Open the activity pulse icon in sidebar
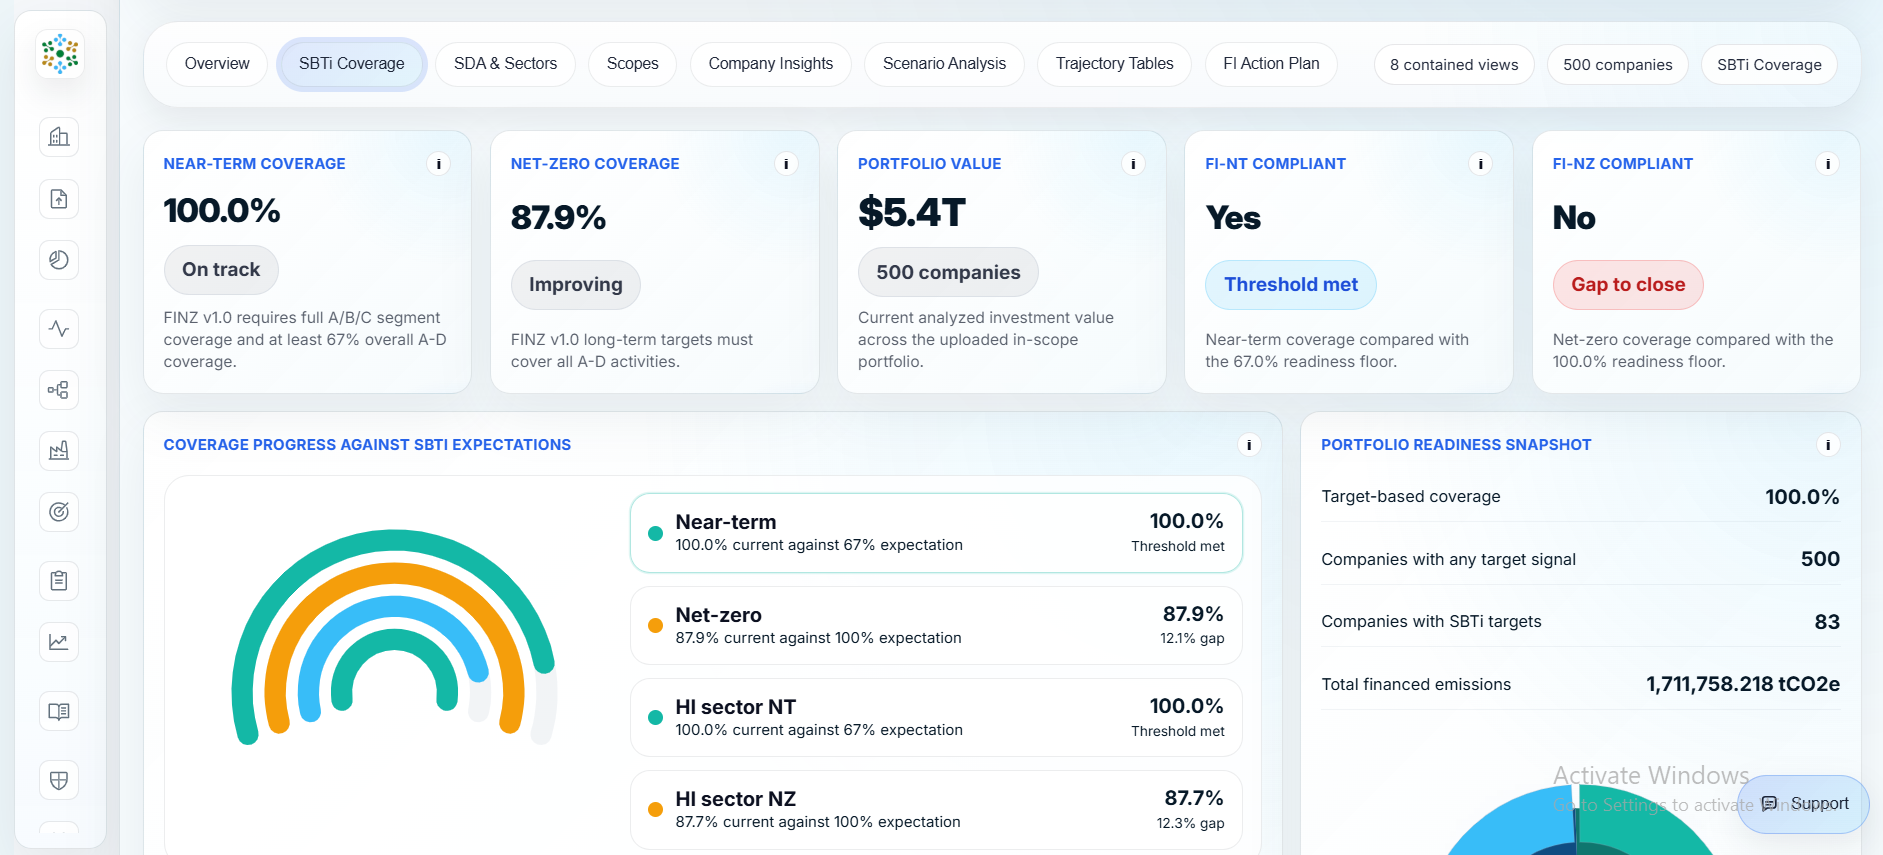The width and height of the screenshot is (1883, 855). (x=59, y=328)
